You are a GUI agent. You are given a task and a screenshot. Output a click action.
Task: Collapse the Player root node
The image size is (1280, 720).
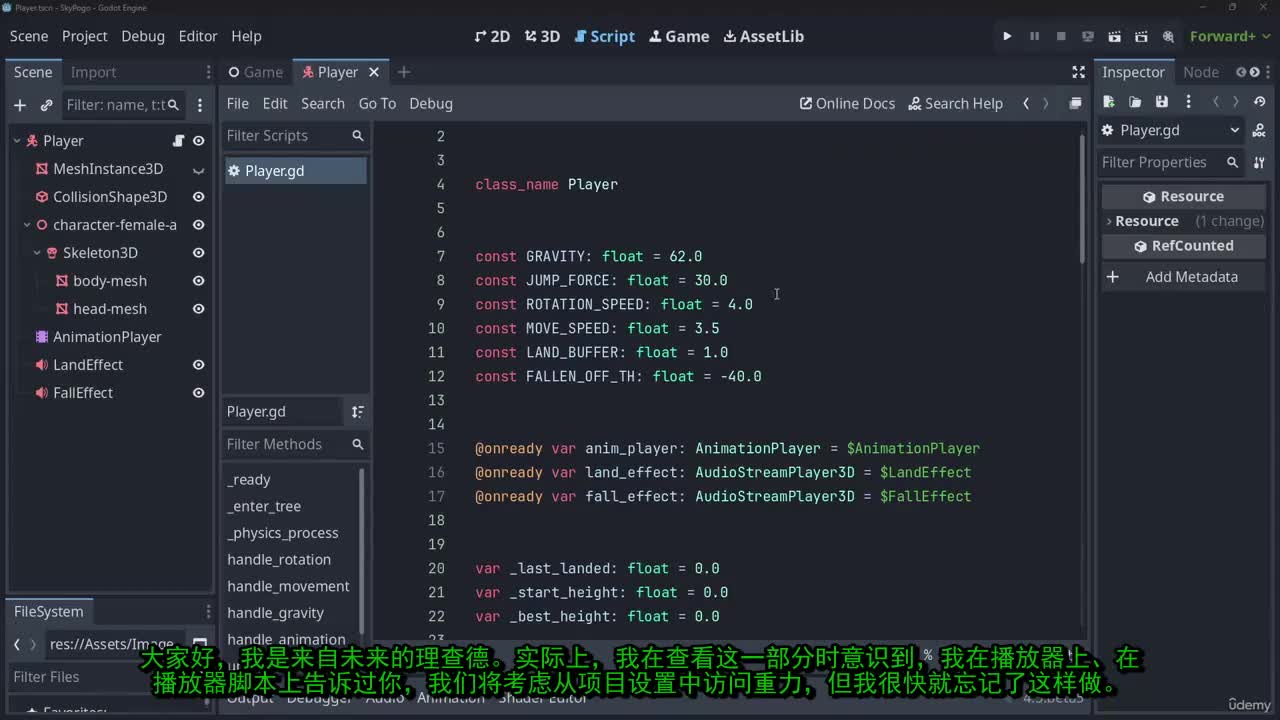[x=17, y=141]
